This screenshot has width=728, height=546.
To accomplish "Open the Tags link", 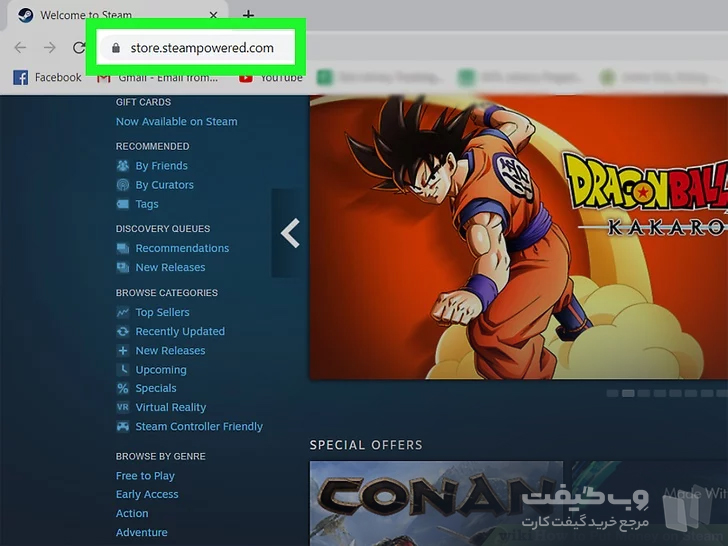I will pos(147,204).
